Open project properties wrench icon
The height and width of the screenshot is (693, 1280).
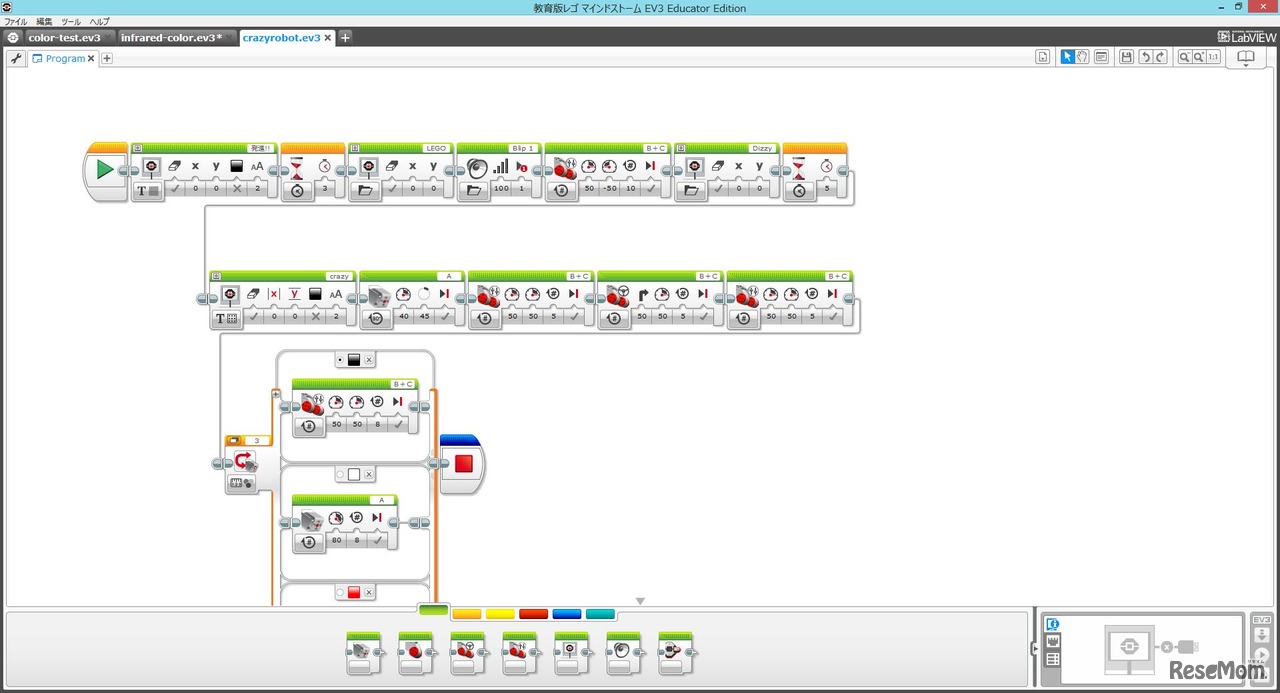pos(16,58)
